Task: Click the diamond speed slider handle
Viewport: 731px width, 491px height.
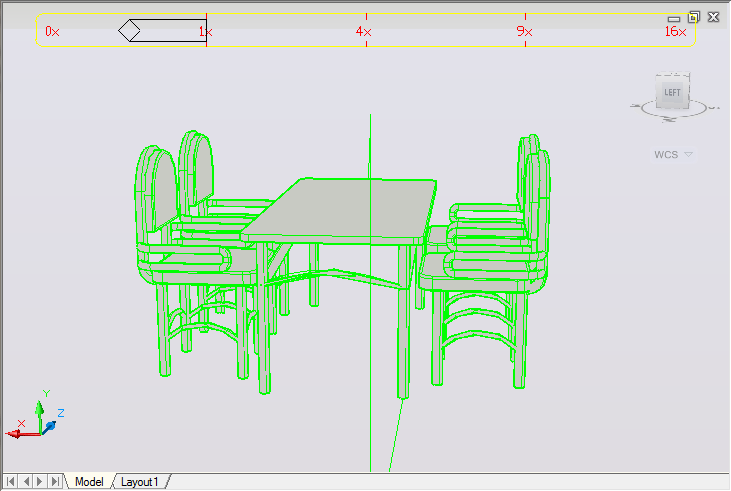Action: tap(129, 31)
